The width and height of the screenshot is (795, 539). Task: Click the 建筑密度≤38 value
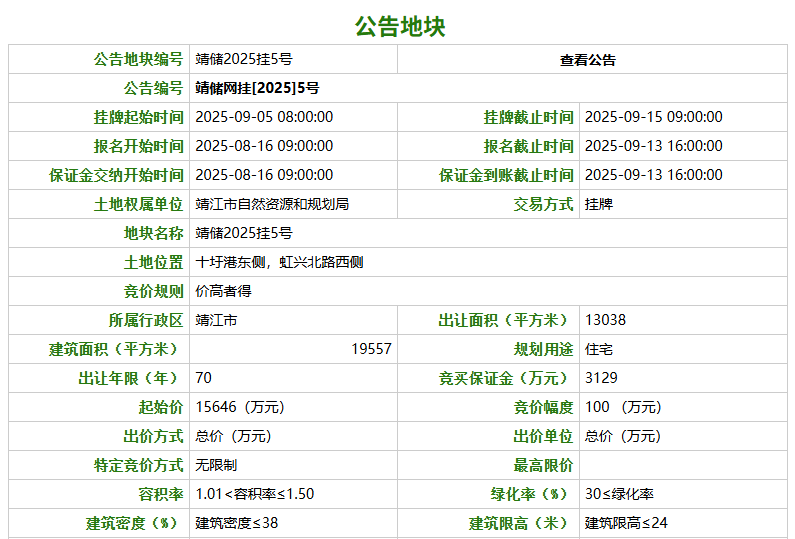[237, 523]
